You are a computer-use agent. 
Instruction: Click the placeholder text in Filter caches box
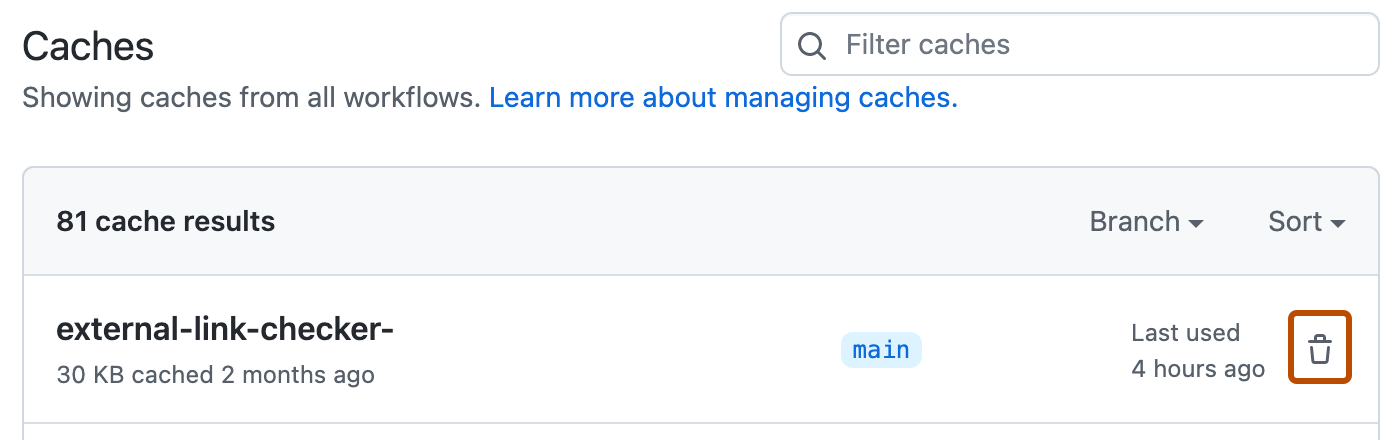click(928, 45)
